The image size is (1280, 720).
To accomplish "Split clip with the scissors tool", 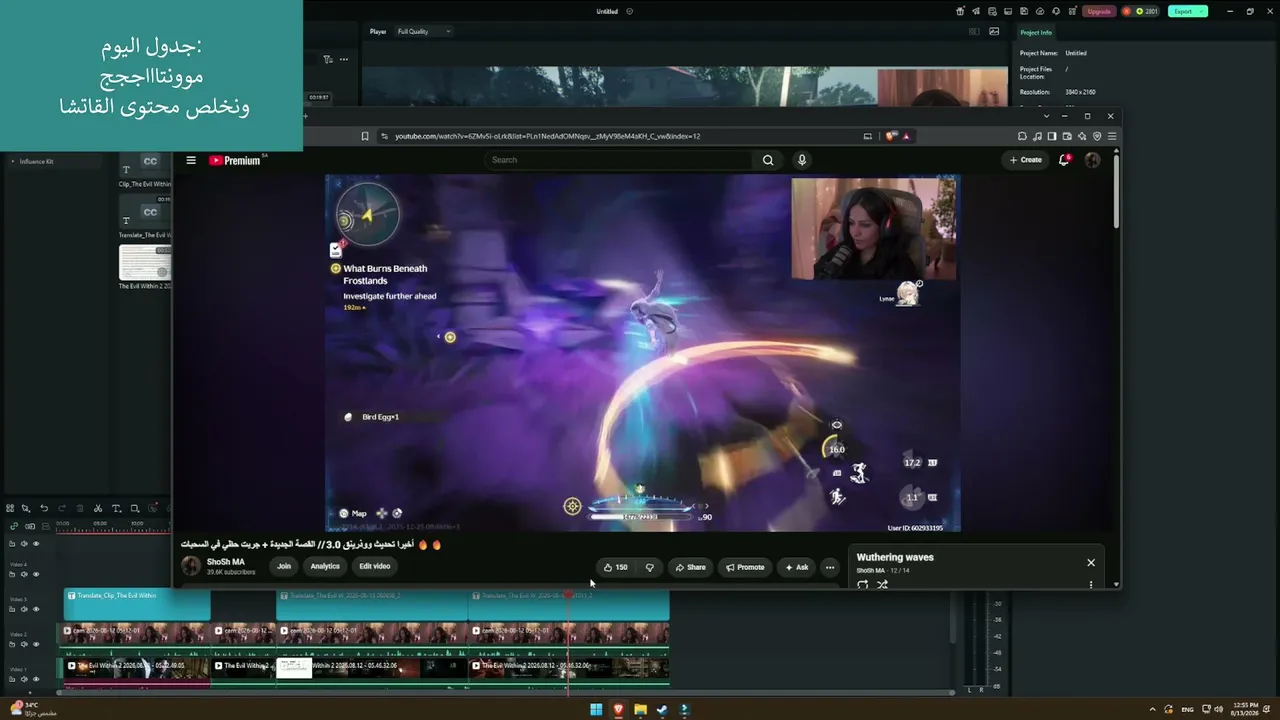I will point(98,508).
